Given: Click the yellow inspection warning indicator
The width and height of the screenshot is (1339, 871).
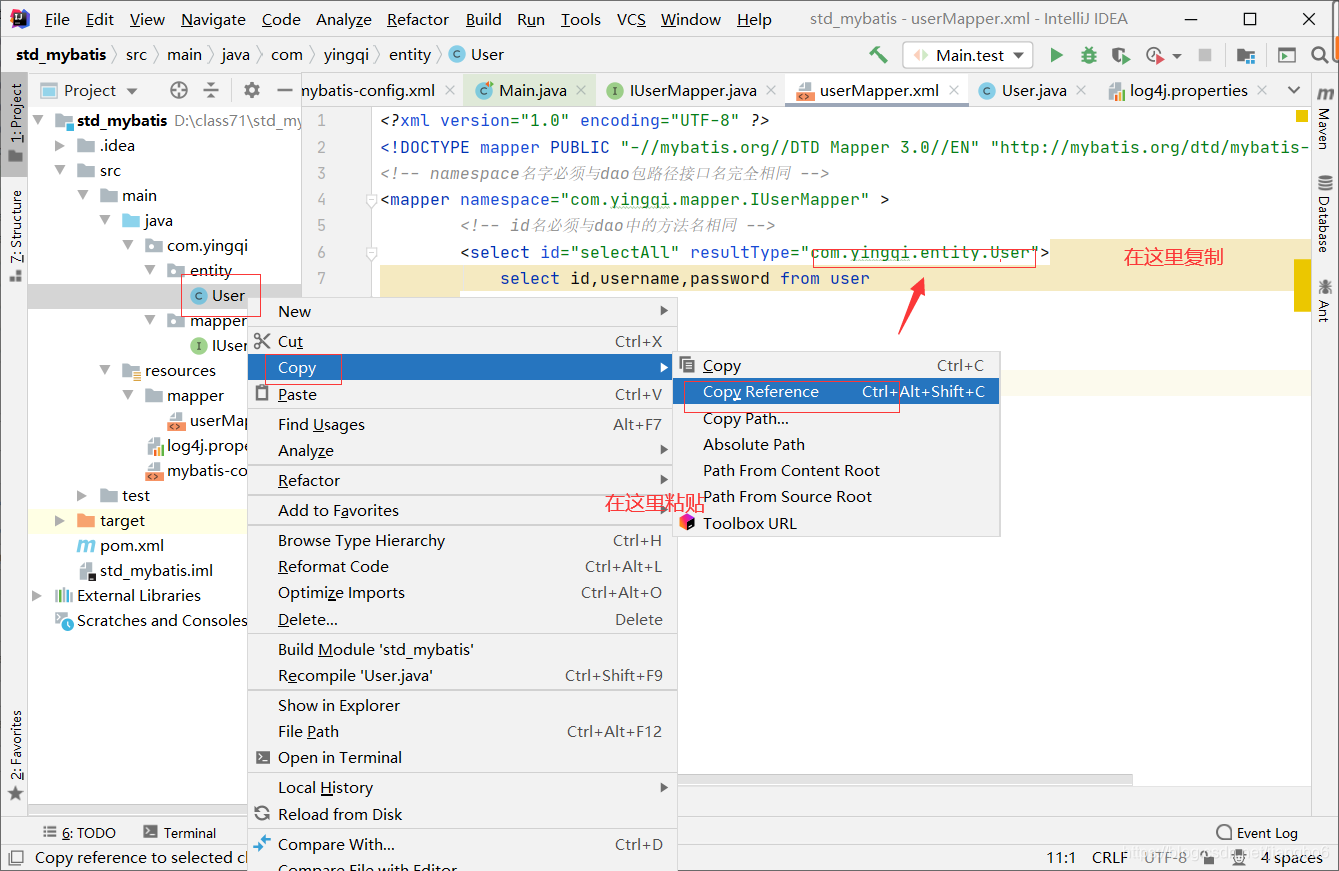Looking at the screenshot, I should [x=1302, y=116].
